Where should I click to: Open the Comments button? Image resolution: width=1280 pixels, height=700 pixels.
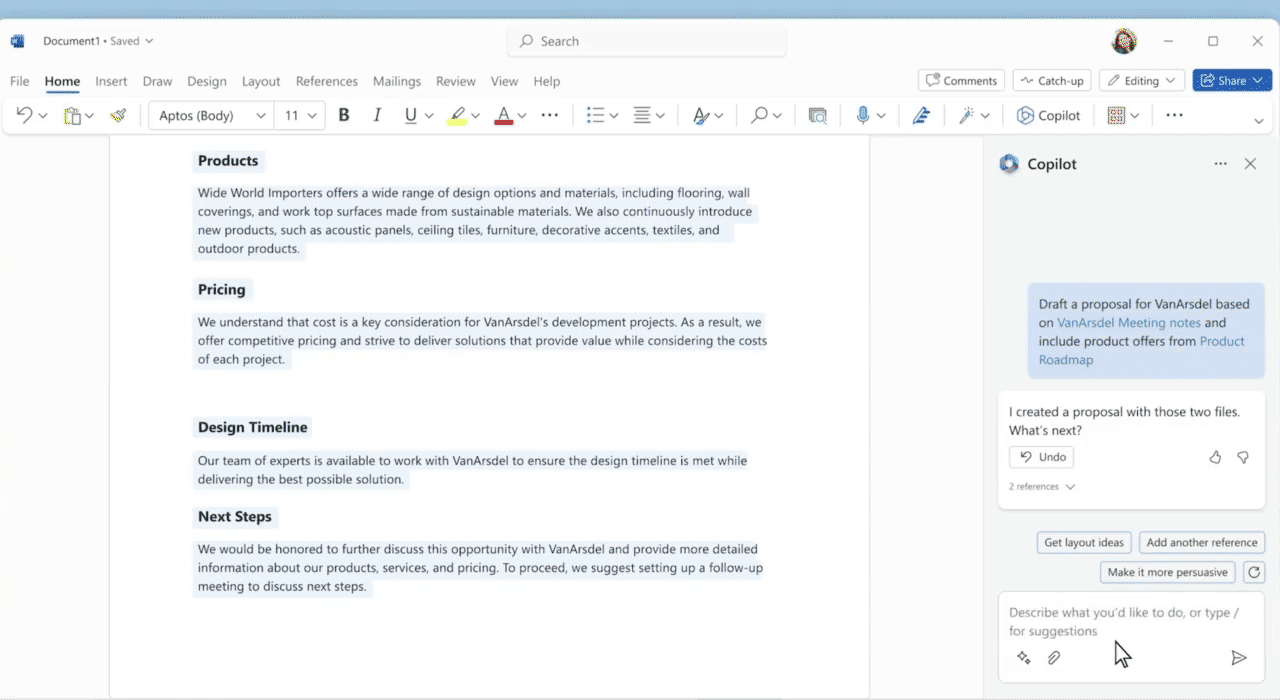[x=961, y=80]
